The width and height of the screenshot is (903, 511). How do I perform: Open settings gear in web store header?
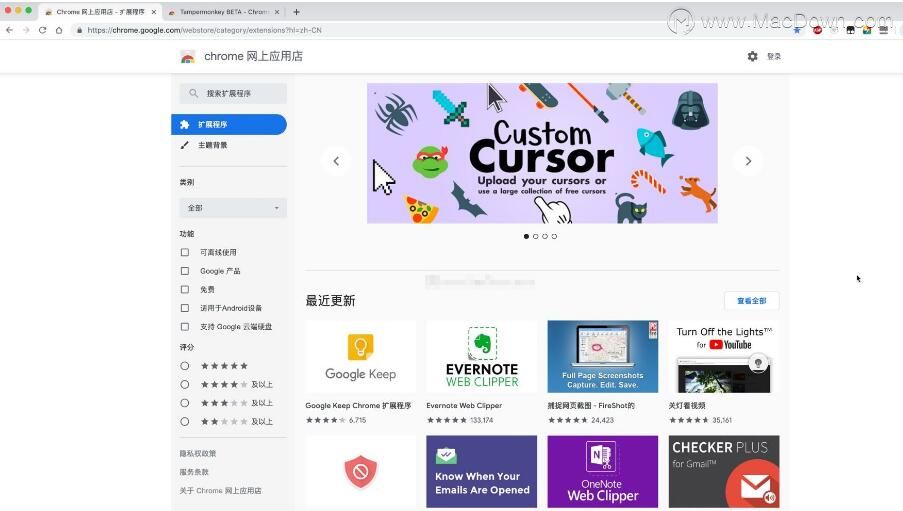pos(752,56)
